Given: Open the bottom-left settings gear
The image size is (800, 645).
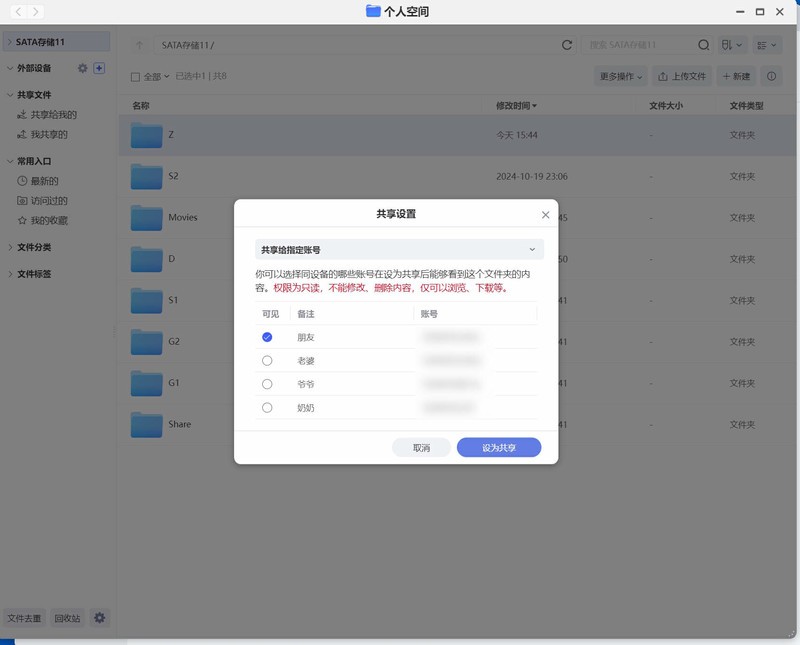Looking at the screenshot, I should (99, 618).
